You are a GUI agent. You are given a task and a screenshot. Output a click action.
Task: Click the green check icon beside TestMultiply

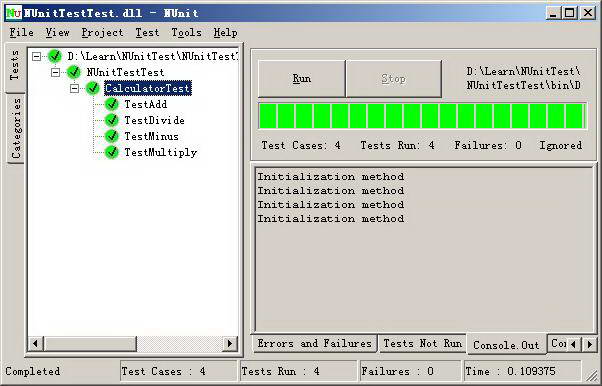(x=111, y=152)
